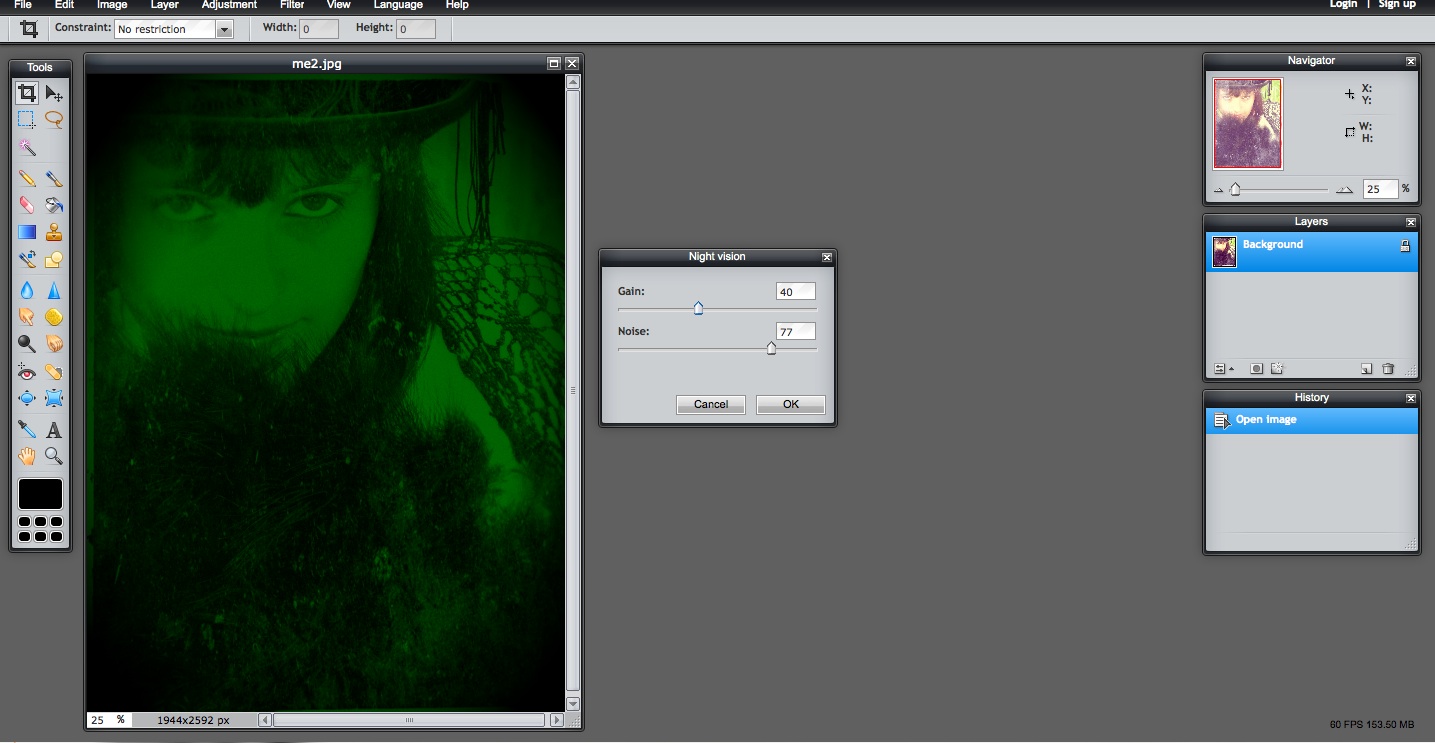Open the Adjustment menu
The width and height of the screenshot is (1435, 743).
(229, 5)
